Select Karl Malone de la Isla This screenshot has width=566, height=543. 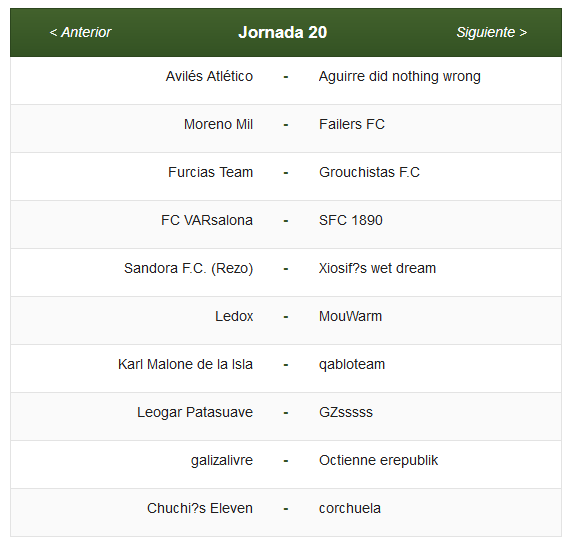coord(185,364)
